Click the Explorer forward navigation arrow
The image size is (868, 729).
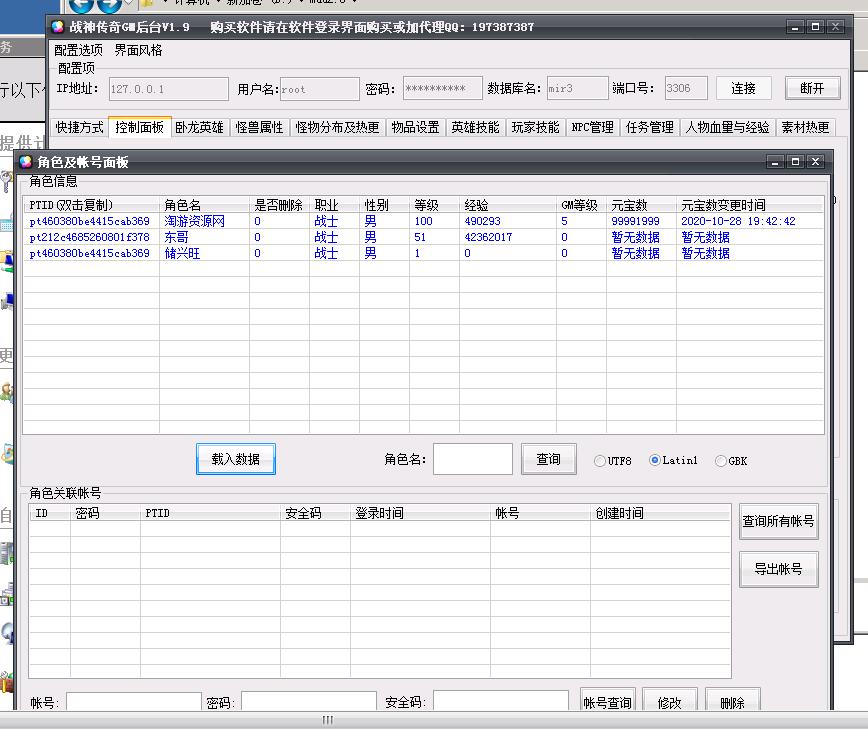(109, 5)
